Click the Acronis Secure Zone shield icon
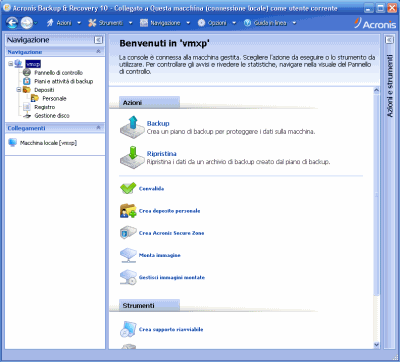The image size is (400, 362). click(x=128, y=233)
